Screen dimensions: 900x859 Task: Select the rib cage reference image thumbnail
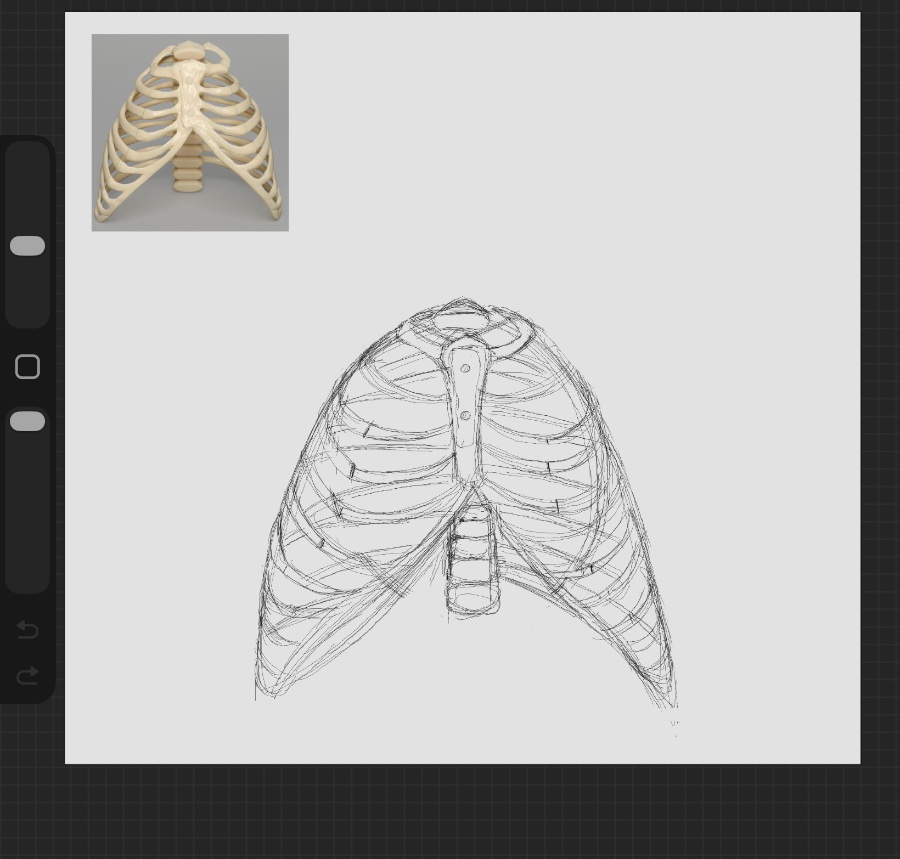[x=190, y=132]
